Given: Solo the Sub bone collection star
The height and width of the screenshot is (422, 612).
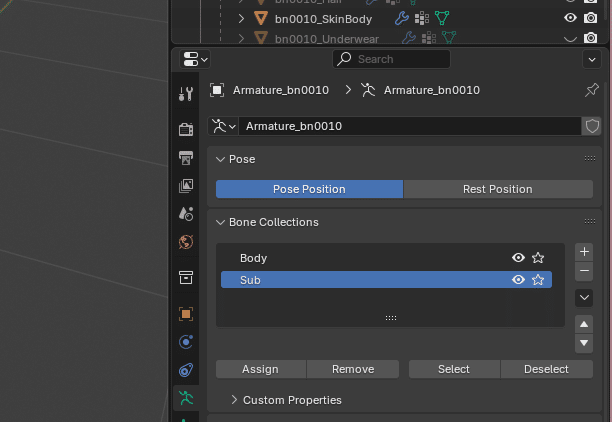Looking at the screenshot, I should pos(538,280).
